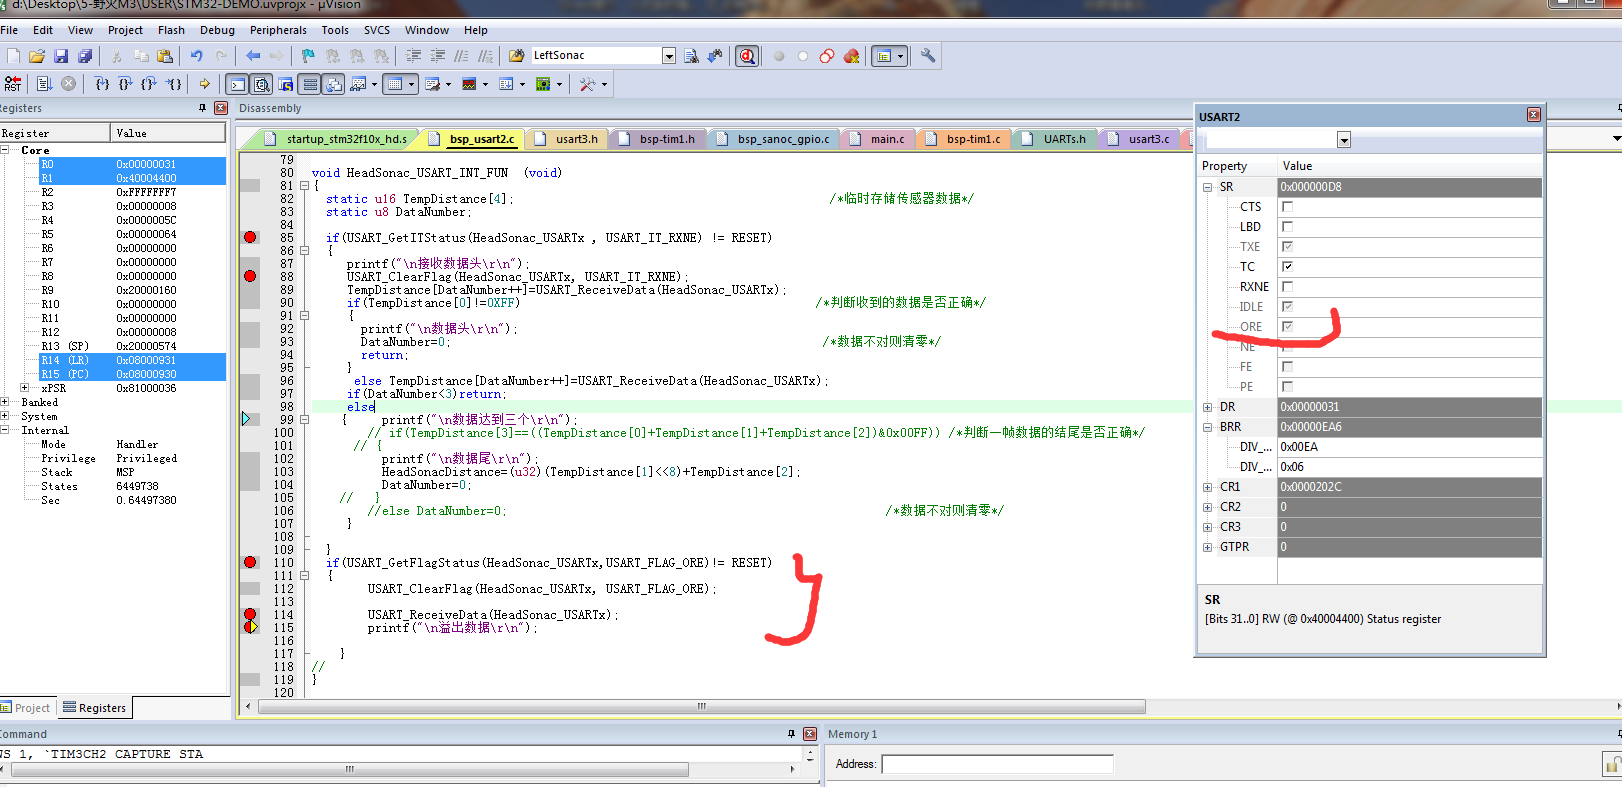
Task: Enable or disable a breakpoint icon
Action: [x=803, y=56]
